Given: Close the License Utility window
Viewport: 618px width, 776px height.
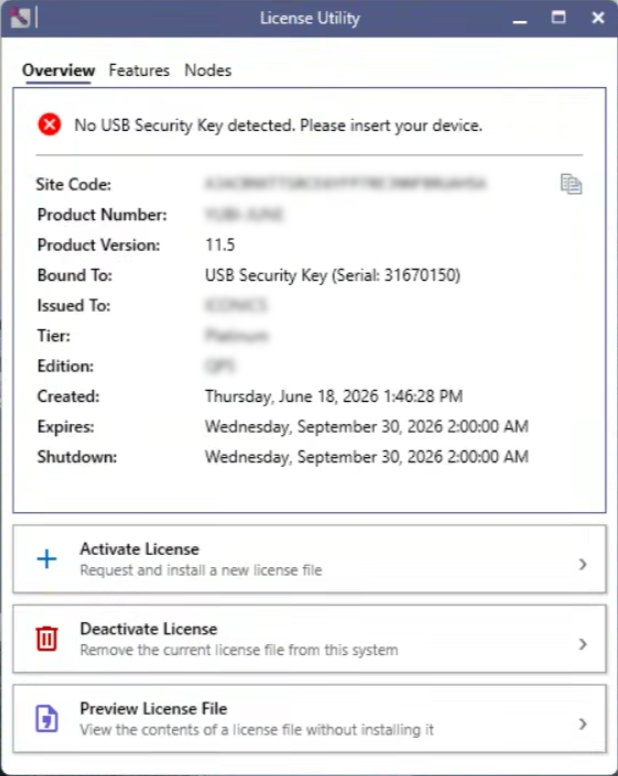Looking at the screenshot, I should click(x=598, y=18).
